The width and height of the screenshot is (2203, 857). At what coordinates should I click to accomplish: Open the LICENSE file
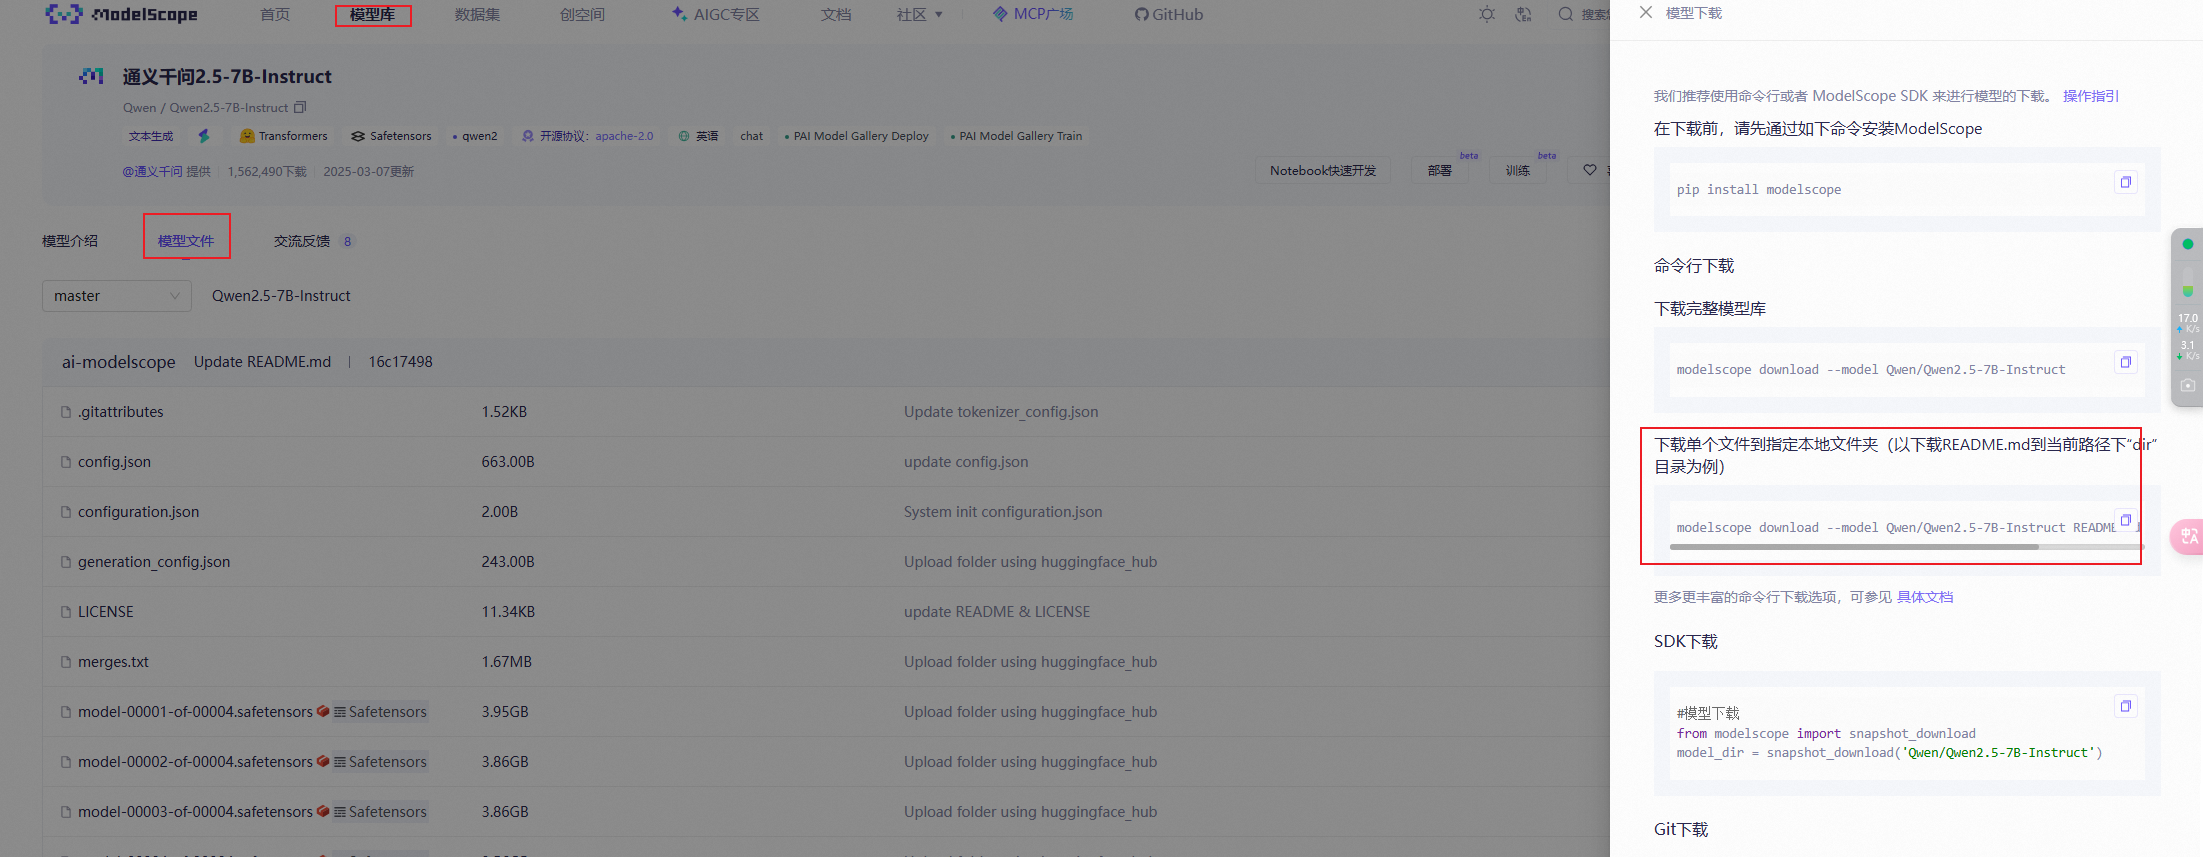click(x=105, y=612)
